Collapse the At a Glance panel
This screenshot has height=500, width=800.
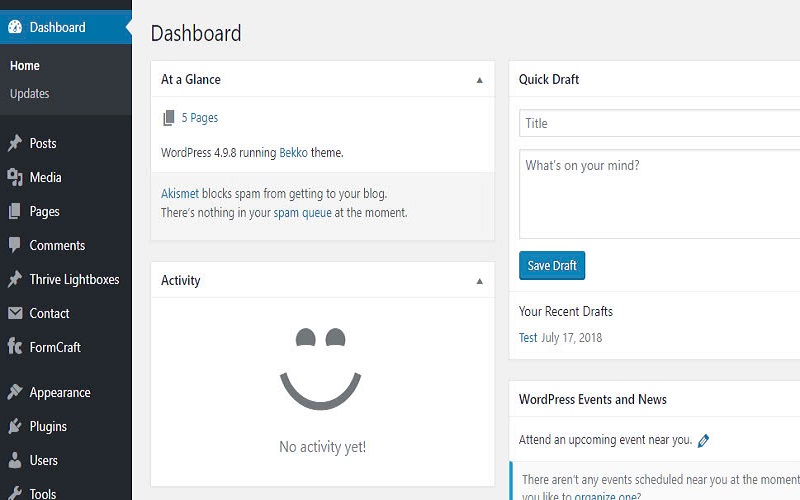click(x=479, y=80)
